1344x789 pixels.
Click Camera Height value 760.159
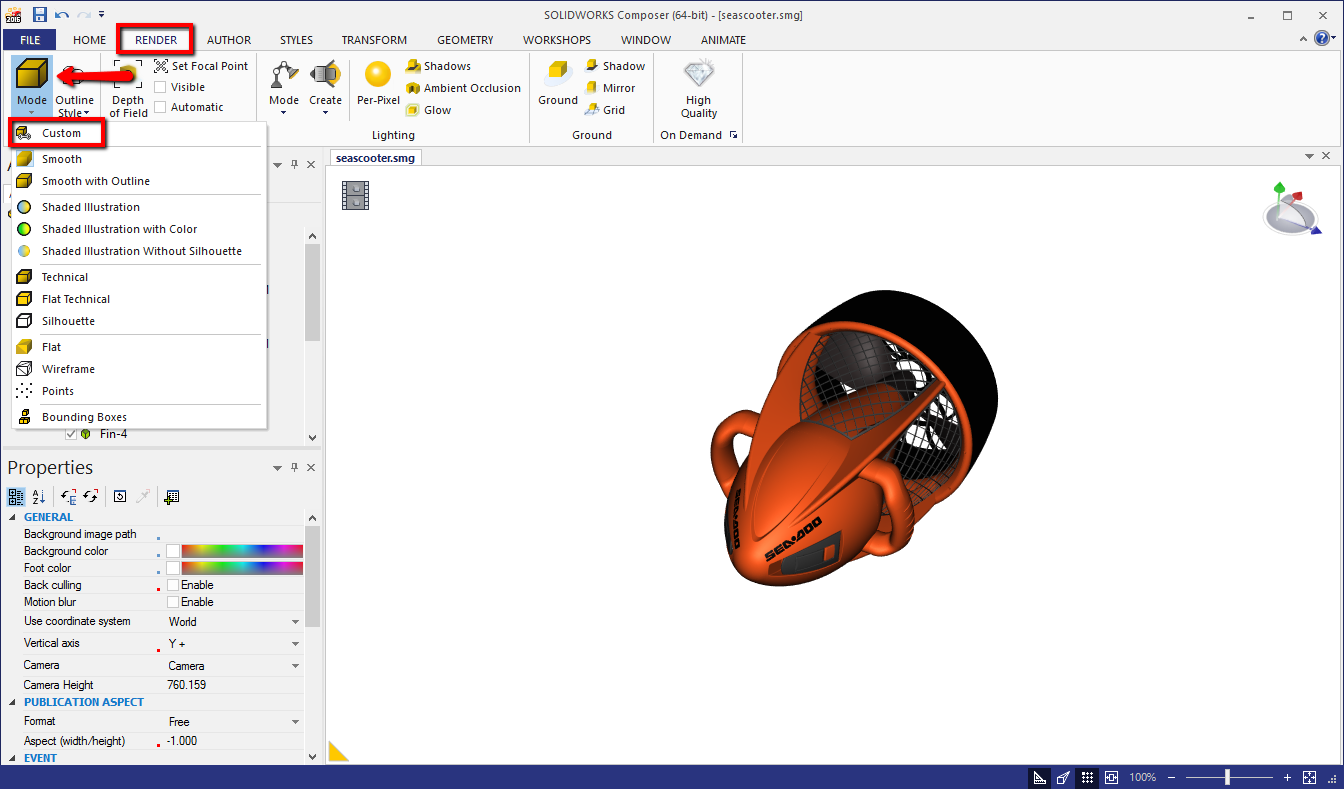click(x=187, y=685)
